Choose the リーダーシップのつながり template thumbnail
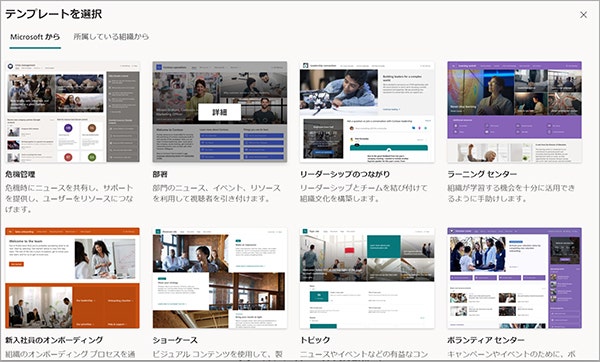 click(367, 112)
